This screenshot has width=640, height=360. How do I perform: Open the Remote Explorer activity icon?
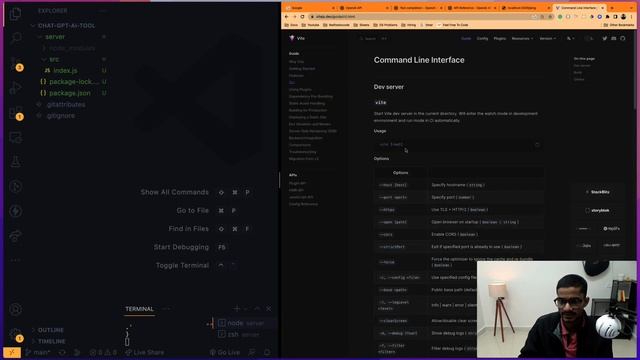tap(16, 138)
